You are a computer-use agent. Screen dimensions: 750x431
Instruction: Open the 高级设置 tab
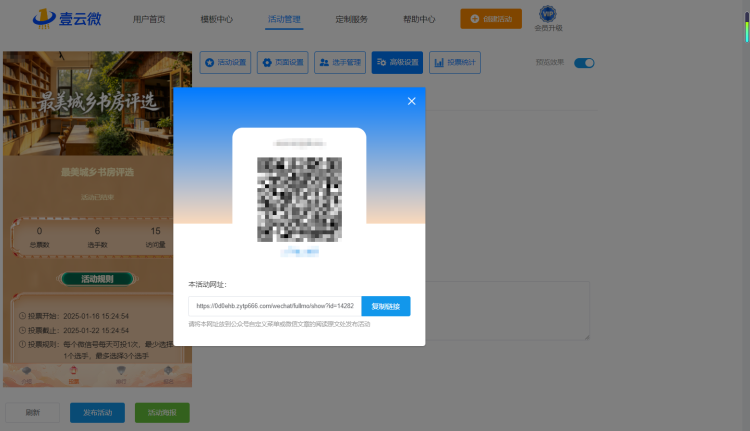click(397, 63)
